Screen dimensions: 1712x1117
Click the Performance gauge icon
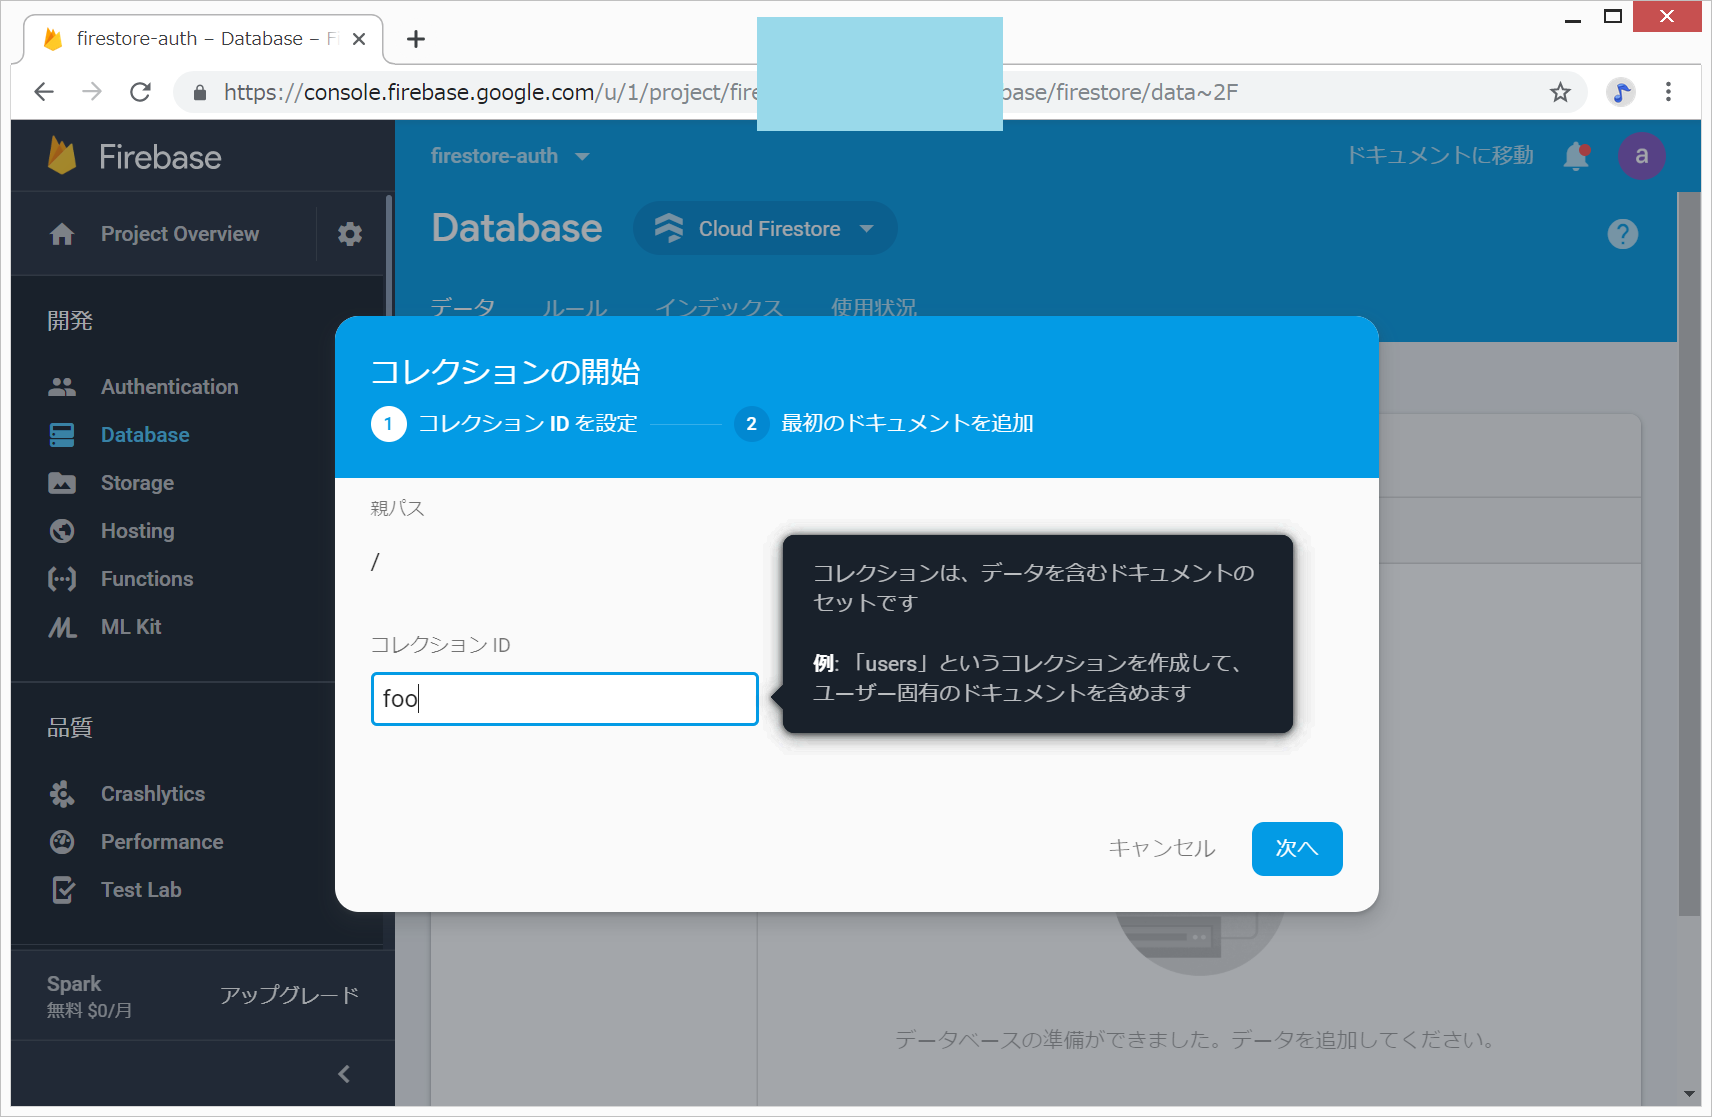click(62, 842)
